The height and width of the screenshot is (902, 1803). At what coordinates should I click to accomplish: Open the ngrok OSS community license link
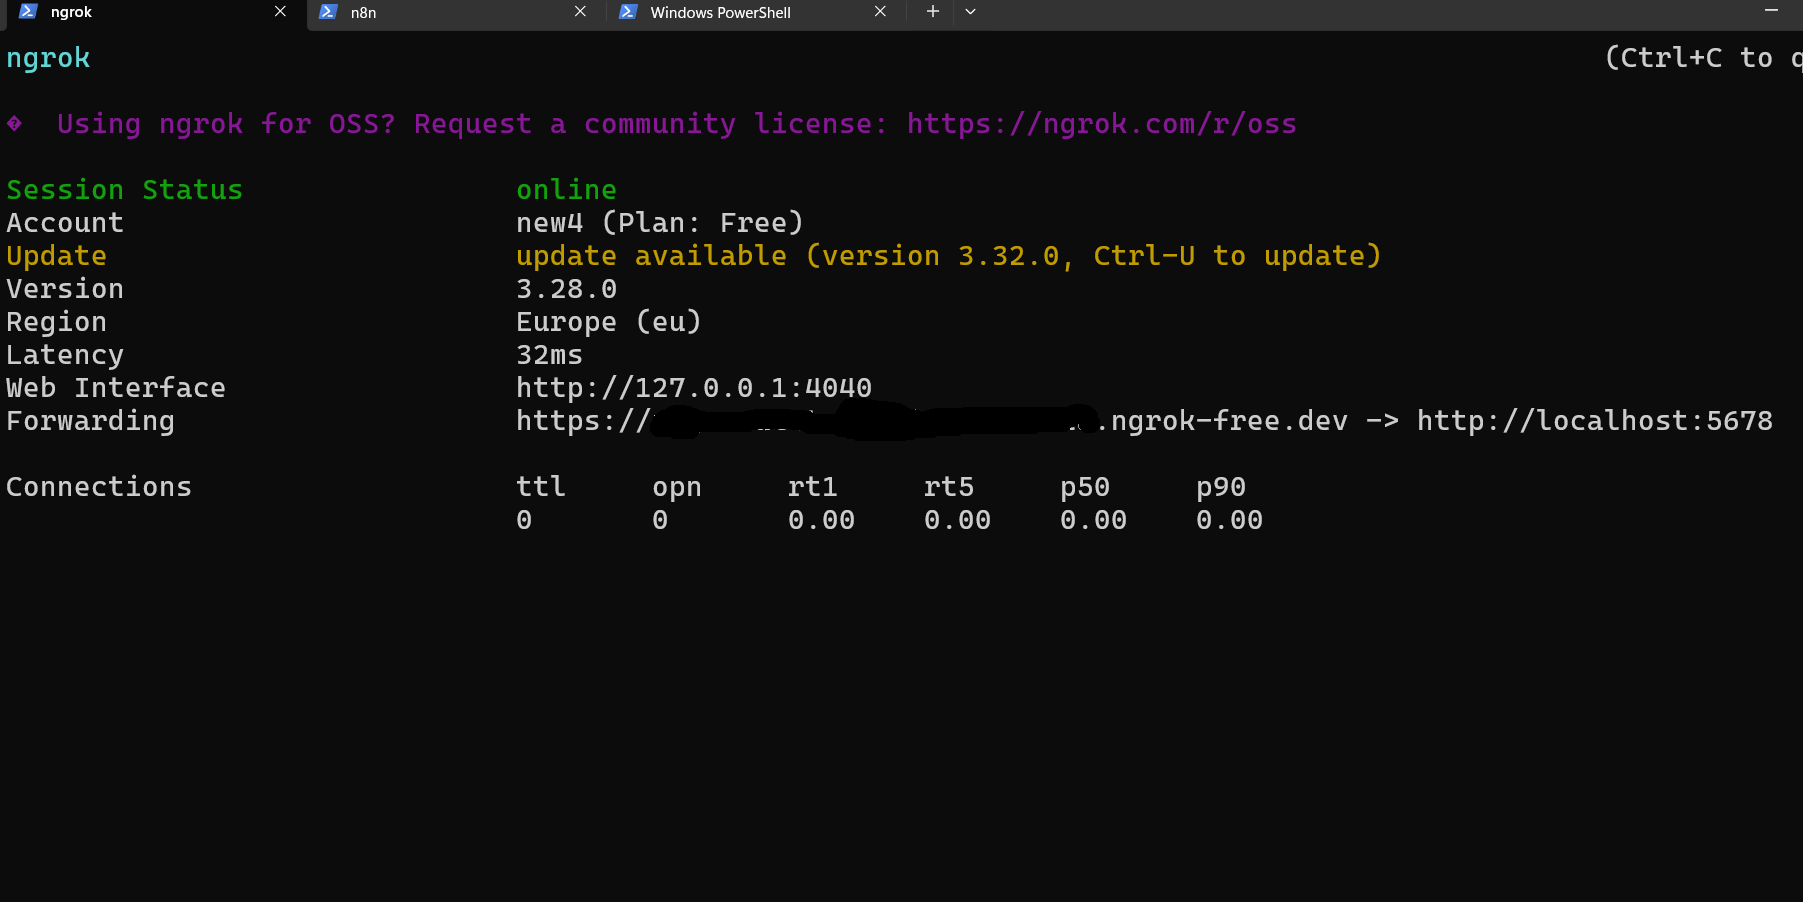pos(1101,124)
